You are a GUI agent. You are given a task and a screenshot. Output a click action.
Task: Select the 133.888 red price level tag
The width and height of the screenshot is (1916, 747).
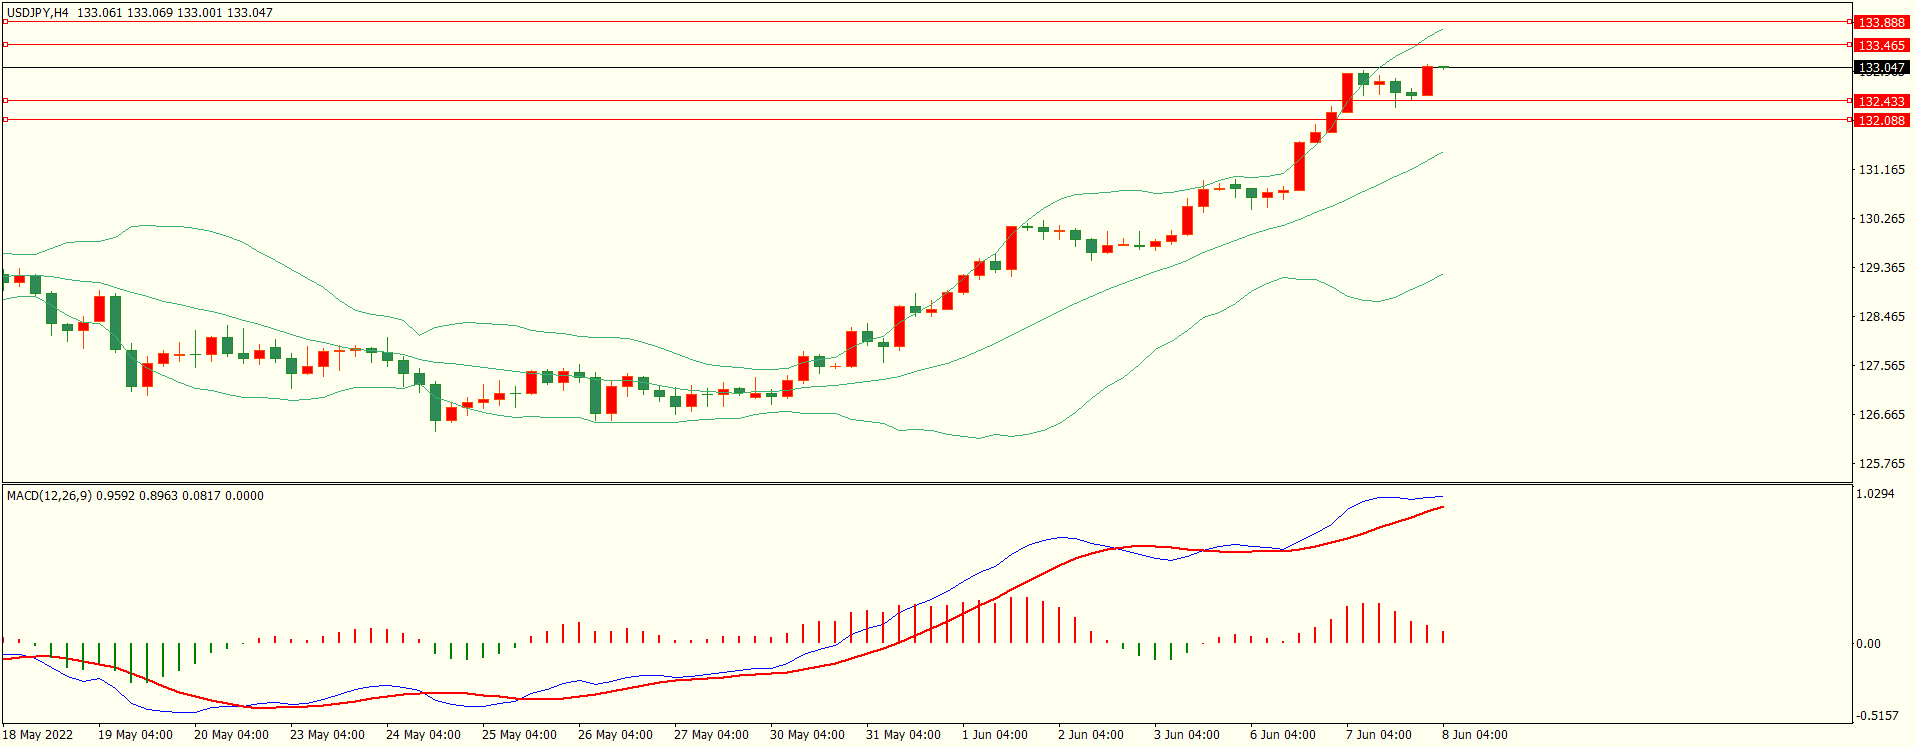pos(1881,22)
